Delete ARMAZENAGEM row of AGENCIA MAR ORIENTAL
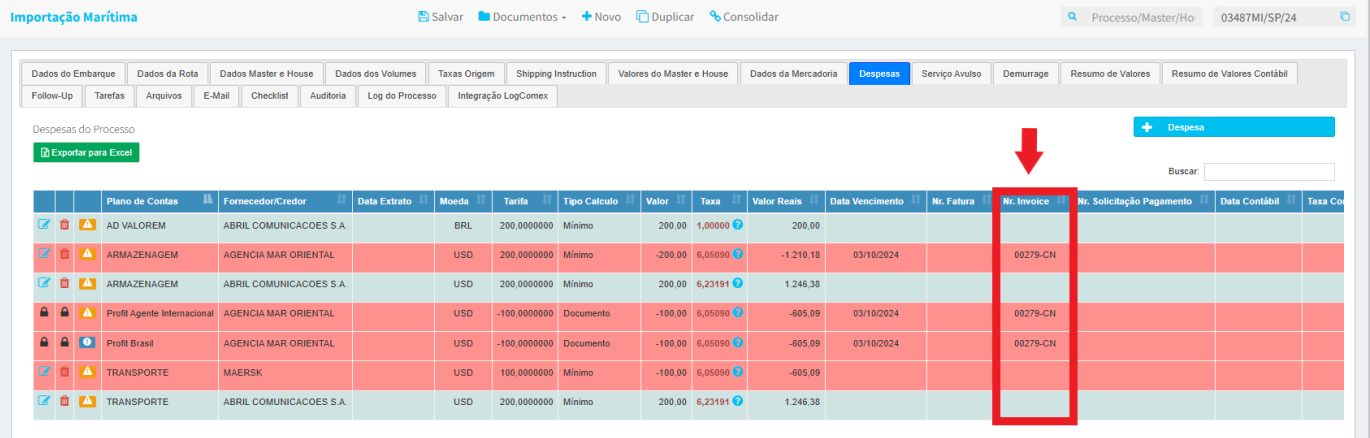Image resolution: width=1370 pixels, height=438 pixels. (65, 254)
